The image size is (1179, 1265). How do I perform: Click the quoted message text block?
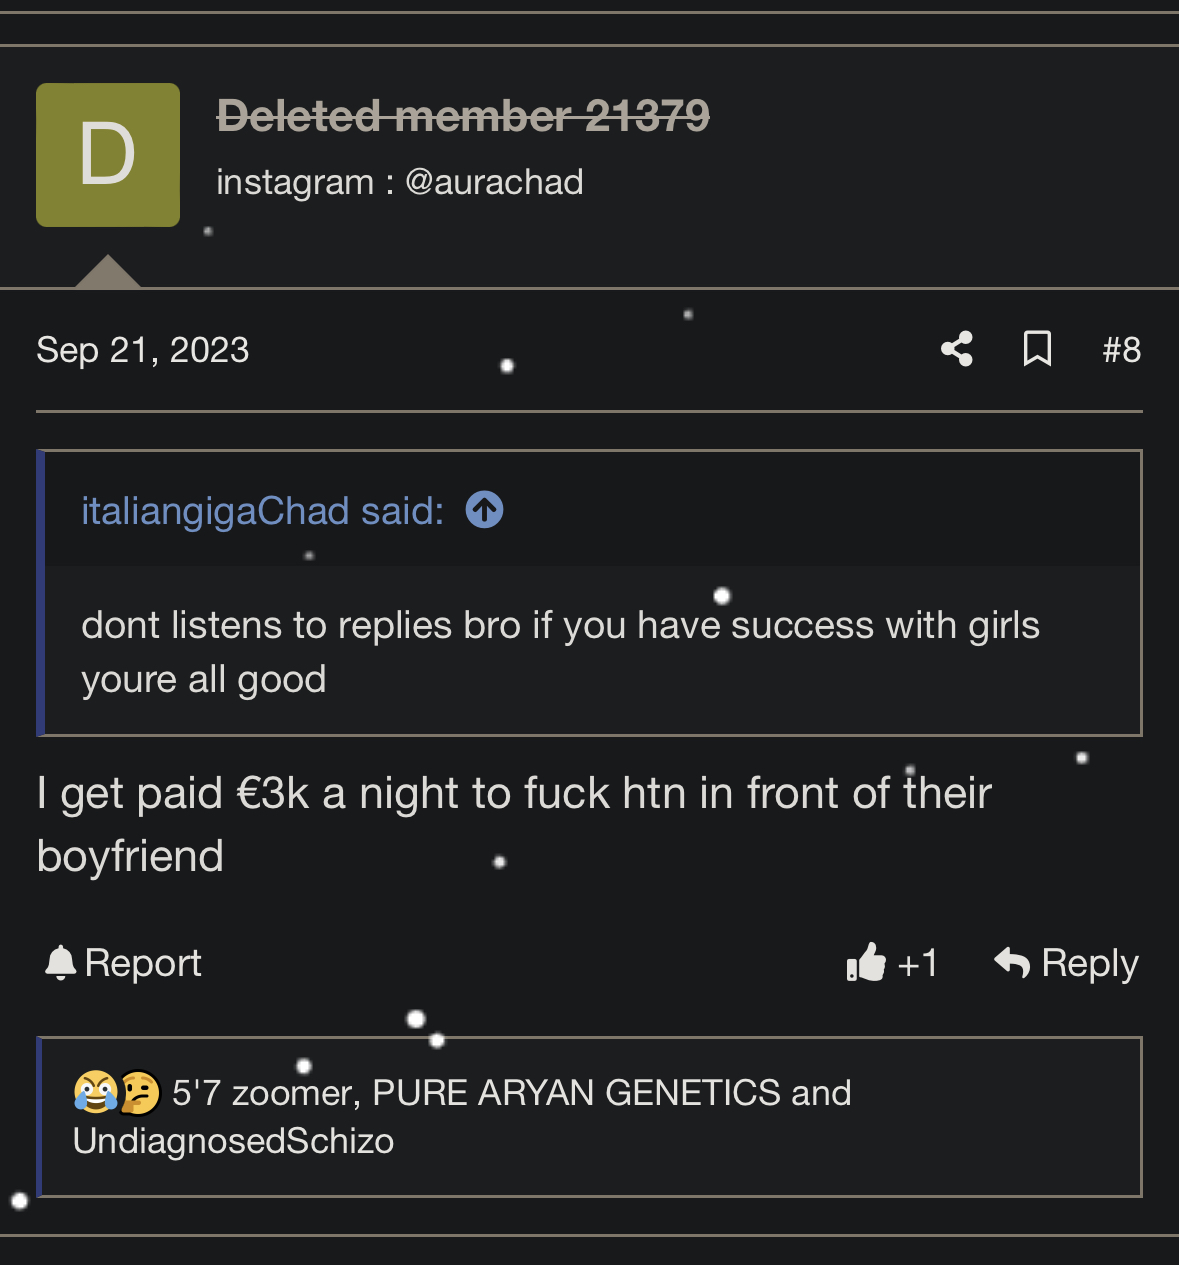pos(592,651)
